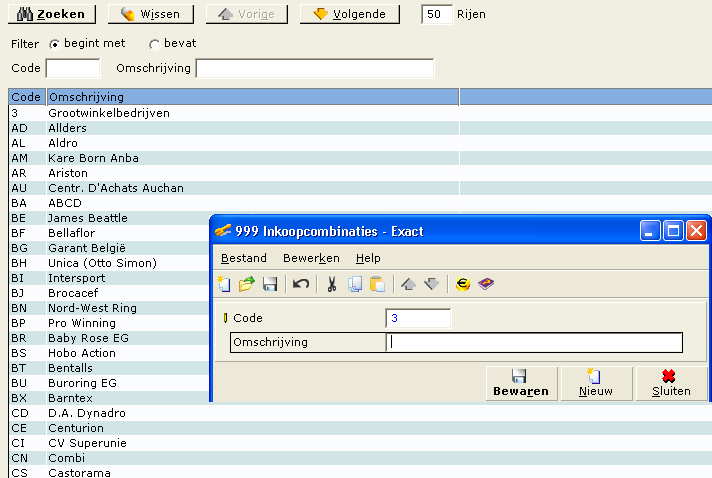Click the New document icon in Exact toolbar

tap(224, 284)
